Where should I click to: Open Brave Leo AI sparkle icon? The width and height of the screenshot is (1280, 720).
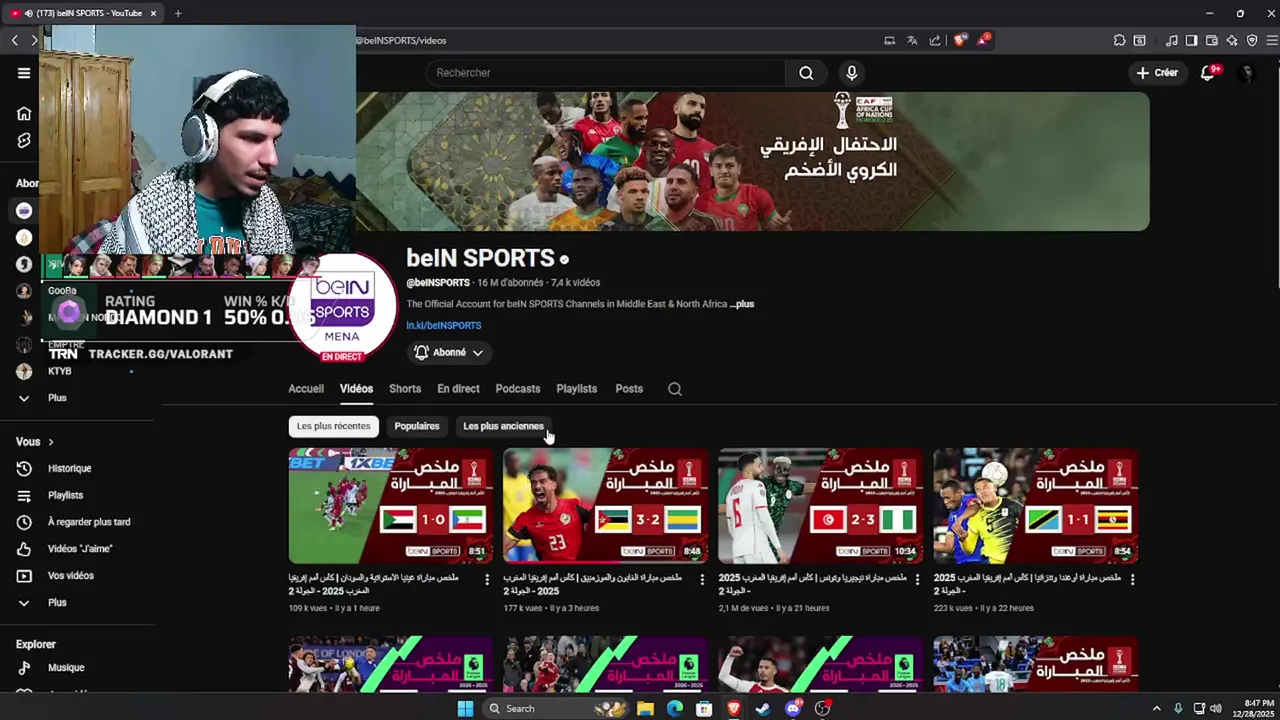pos(1232,40)
